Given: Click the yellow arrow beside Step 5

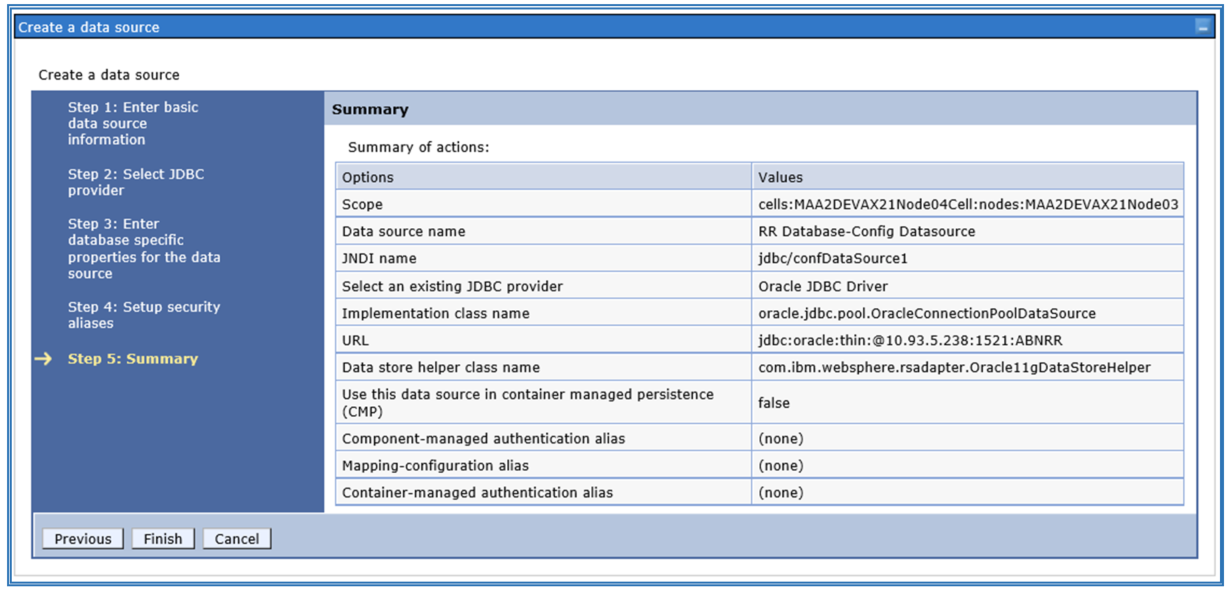Looking at the screenshot, I should coord(43,359).
